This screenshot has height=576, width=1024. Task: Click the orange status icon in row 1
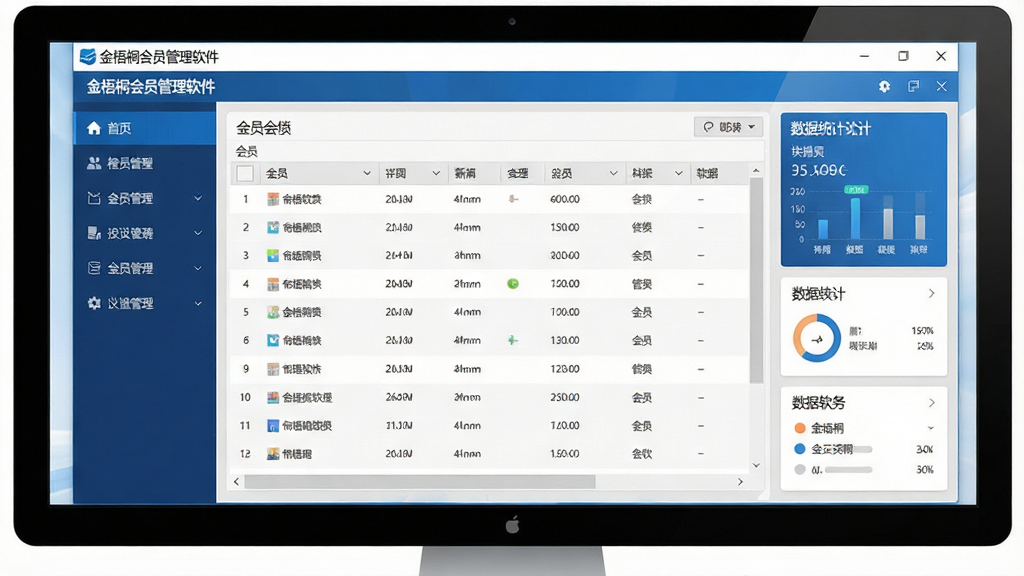pyautogui.click(x=513, y=199)
